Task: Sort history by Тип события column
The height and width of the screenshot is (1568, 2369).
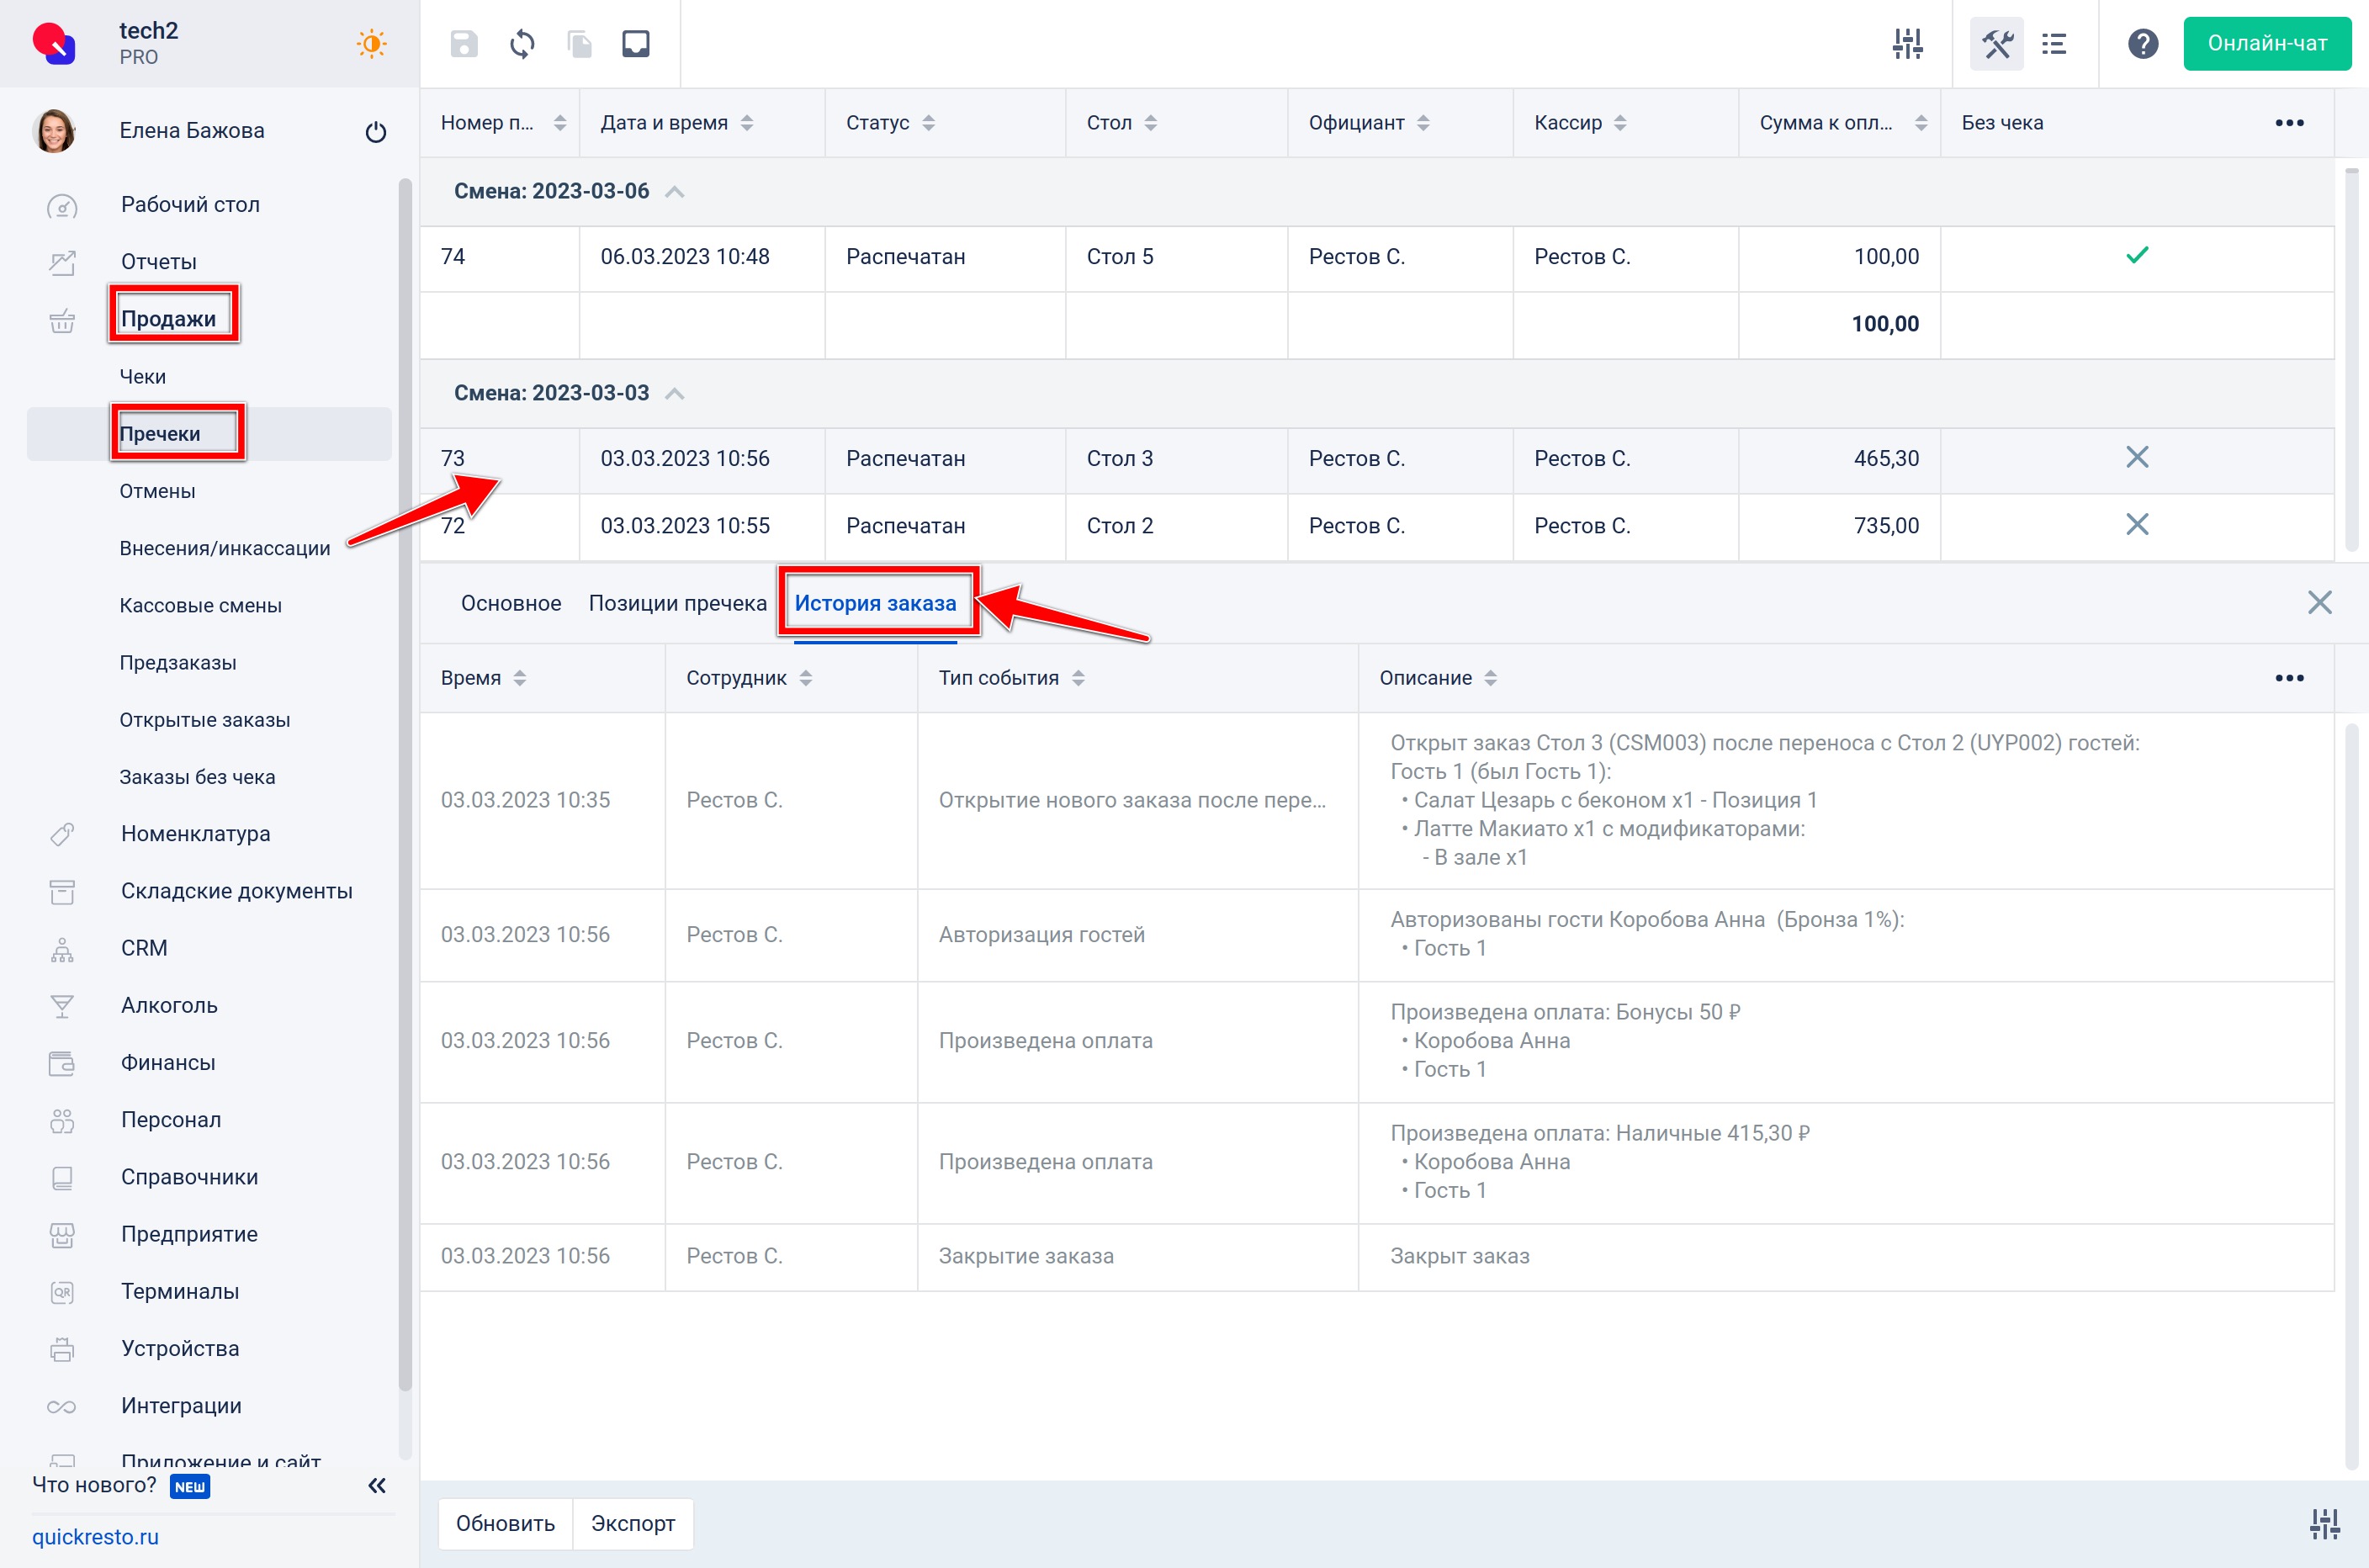Action: (1077, 678)
